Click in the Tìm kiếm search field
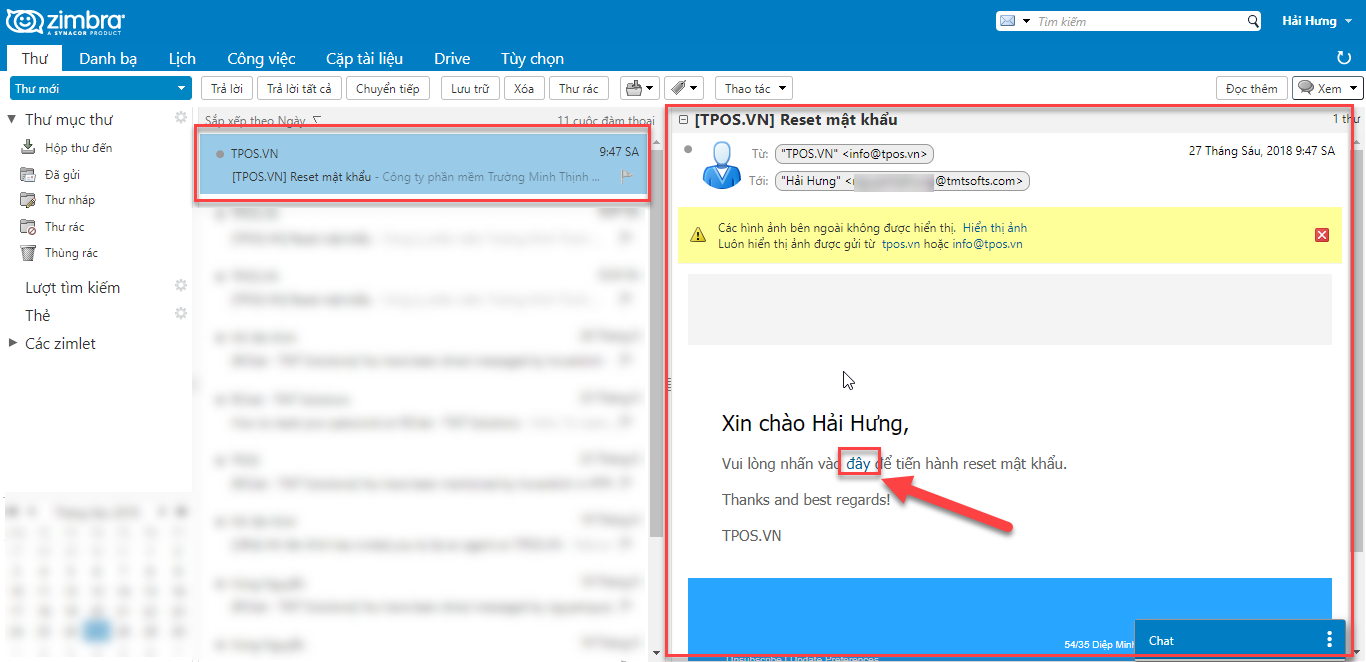Viewport: 1366px width, 662px height. pyautogui.click(x=1140, y=21)
